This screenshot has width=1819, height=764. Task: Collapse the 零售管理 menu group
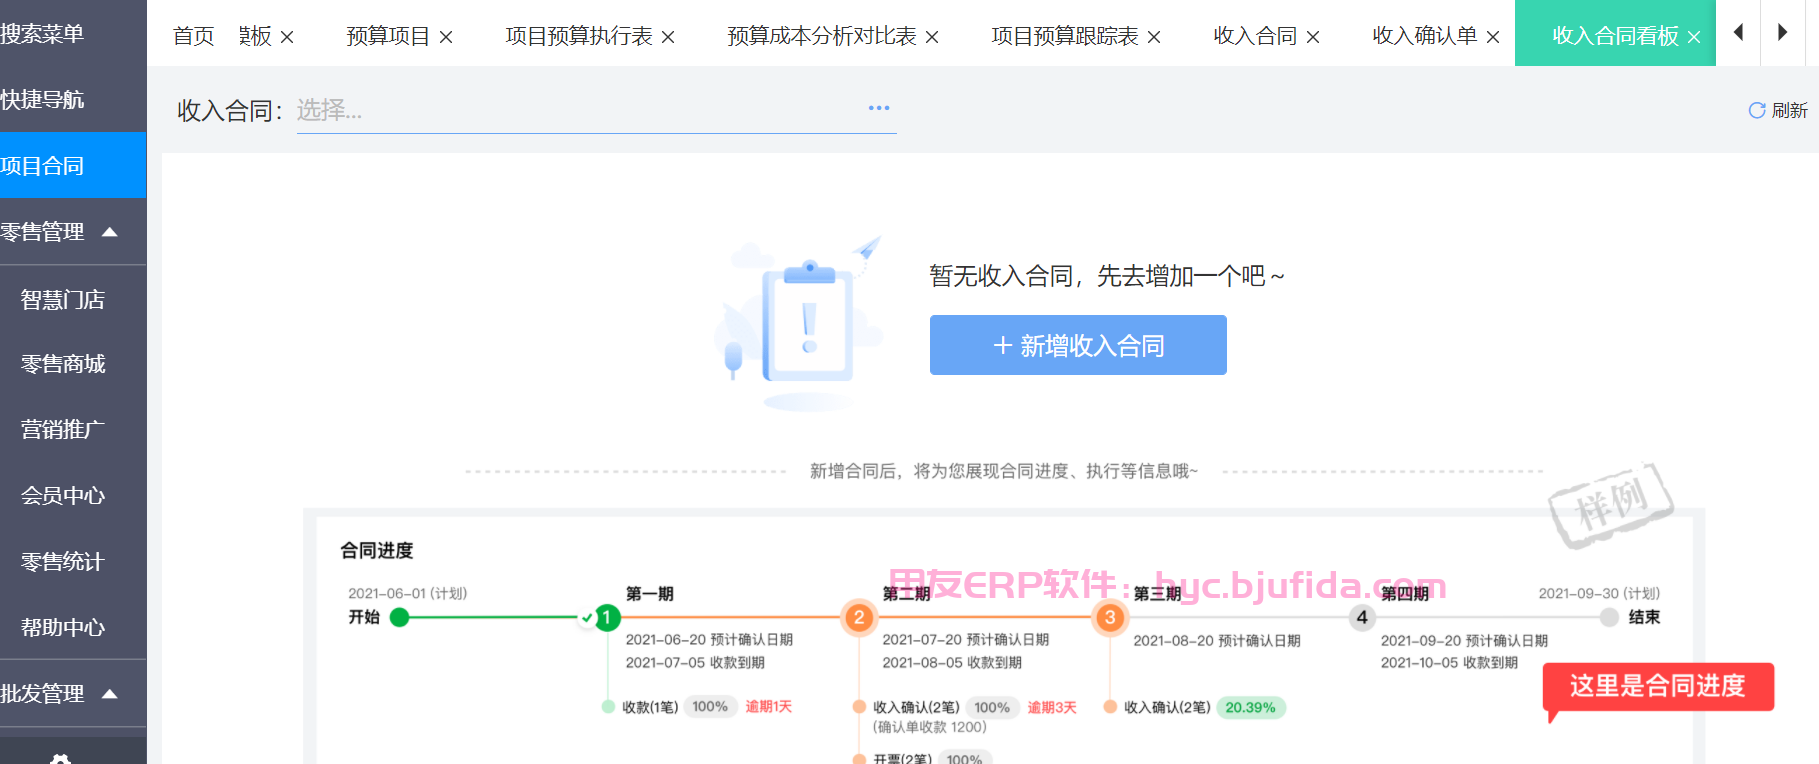[110, 232]
